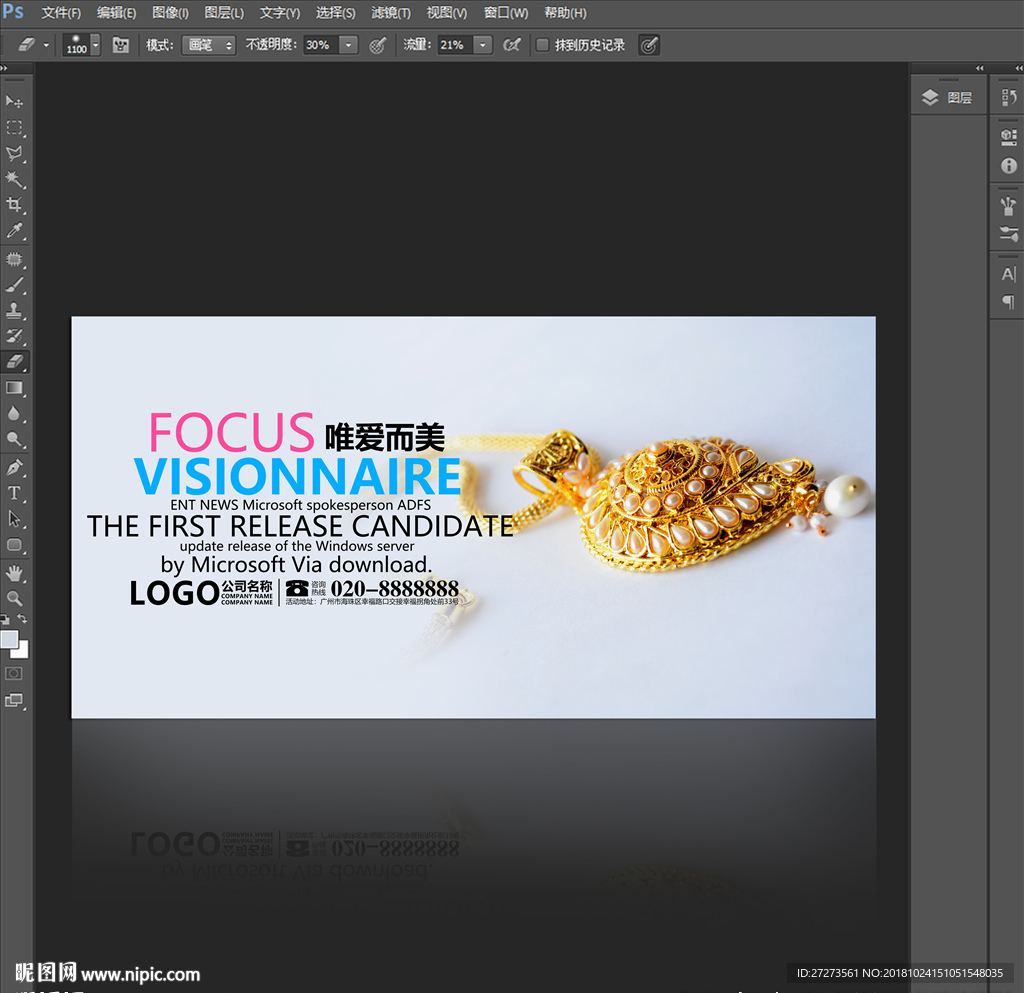Enable 抹到历史记录 checkbox
This screenshot has height=993, width=1024.
point(542,45)
